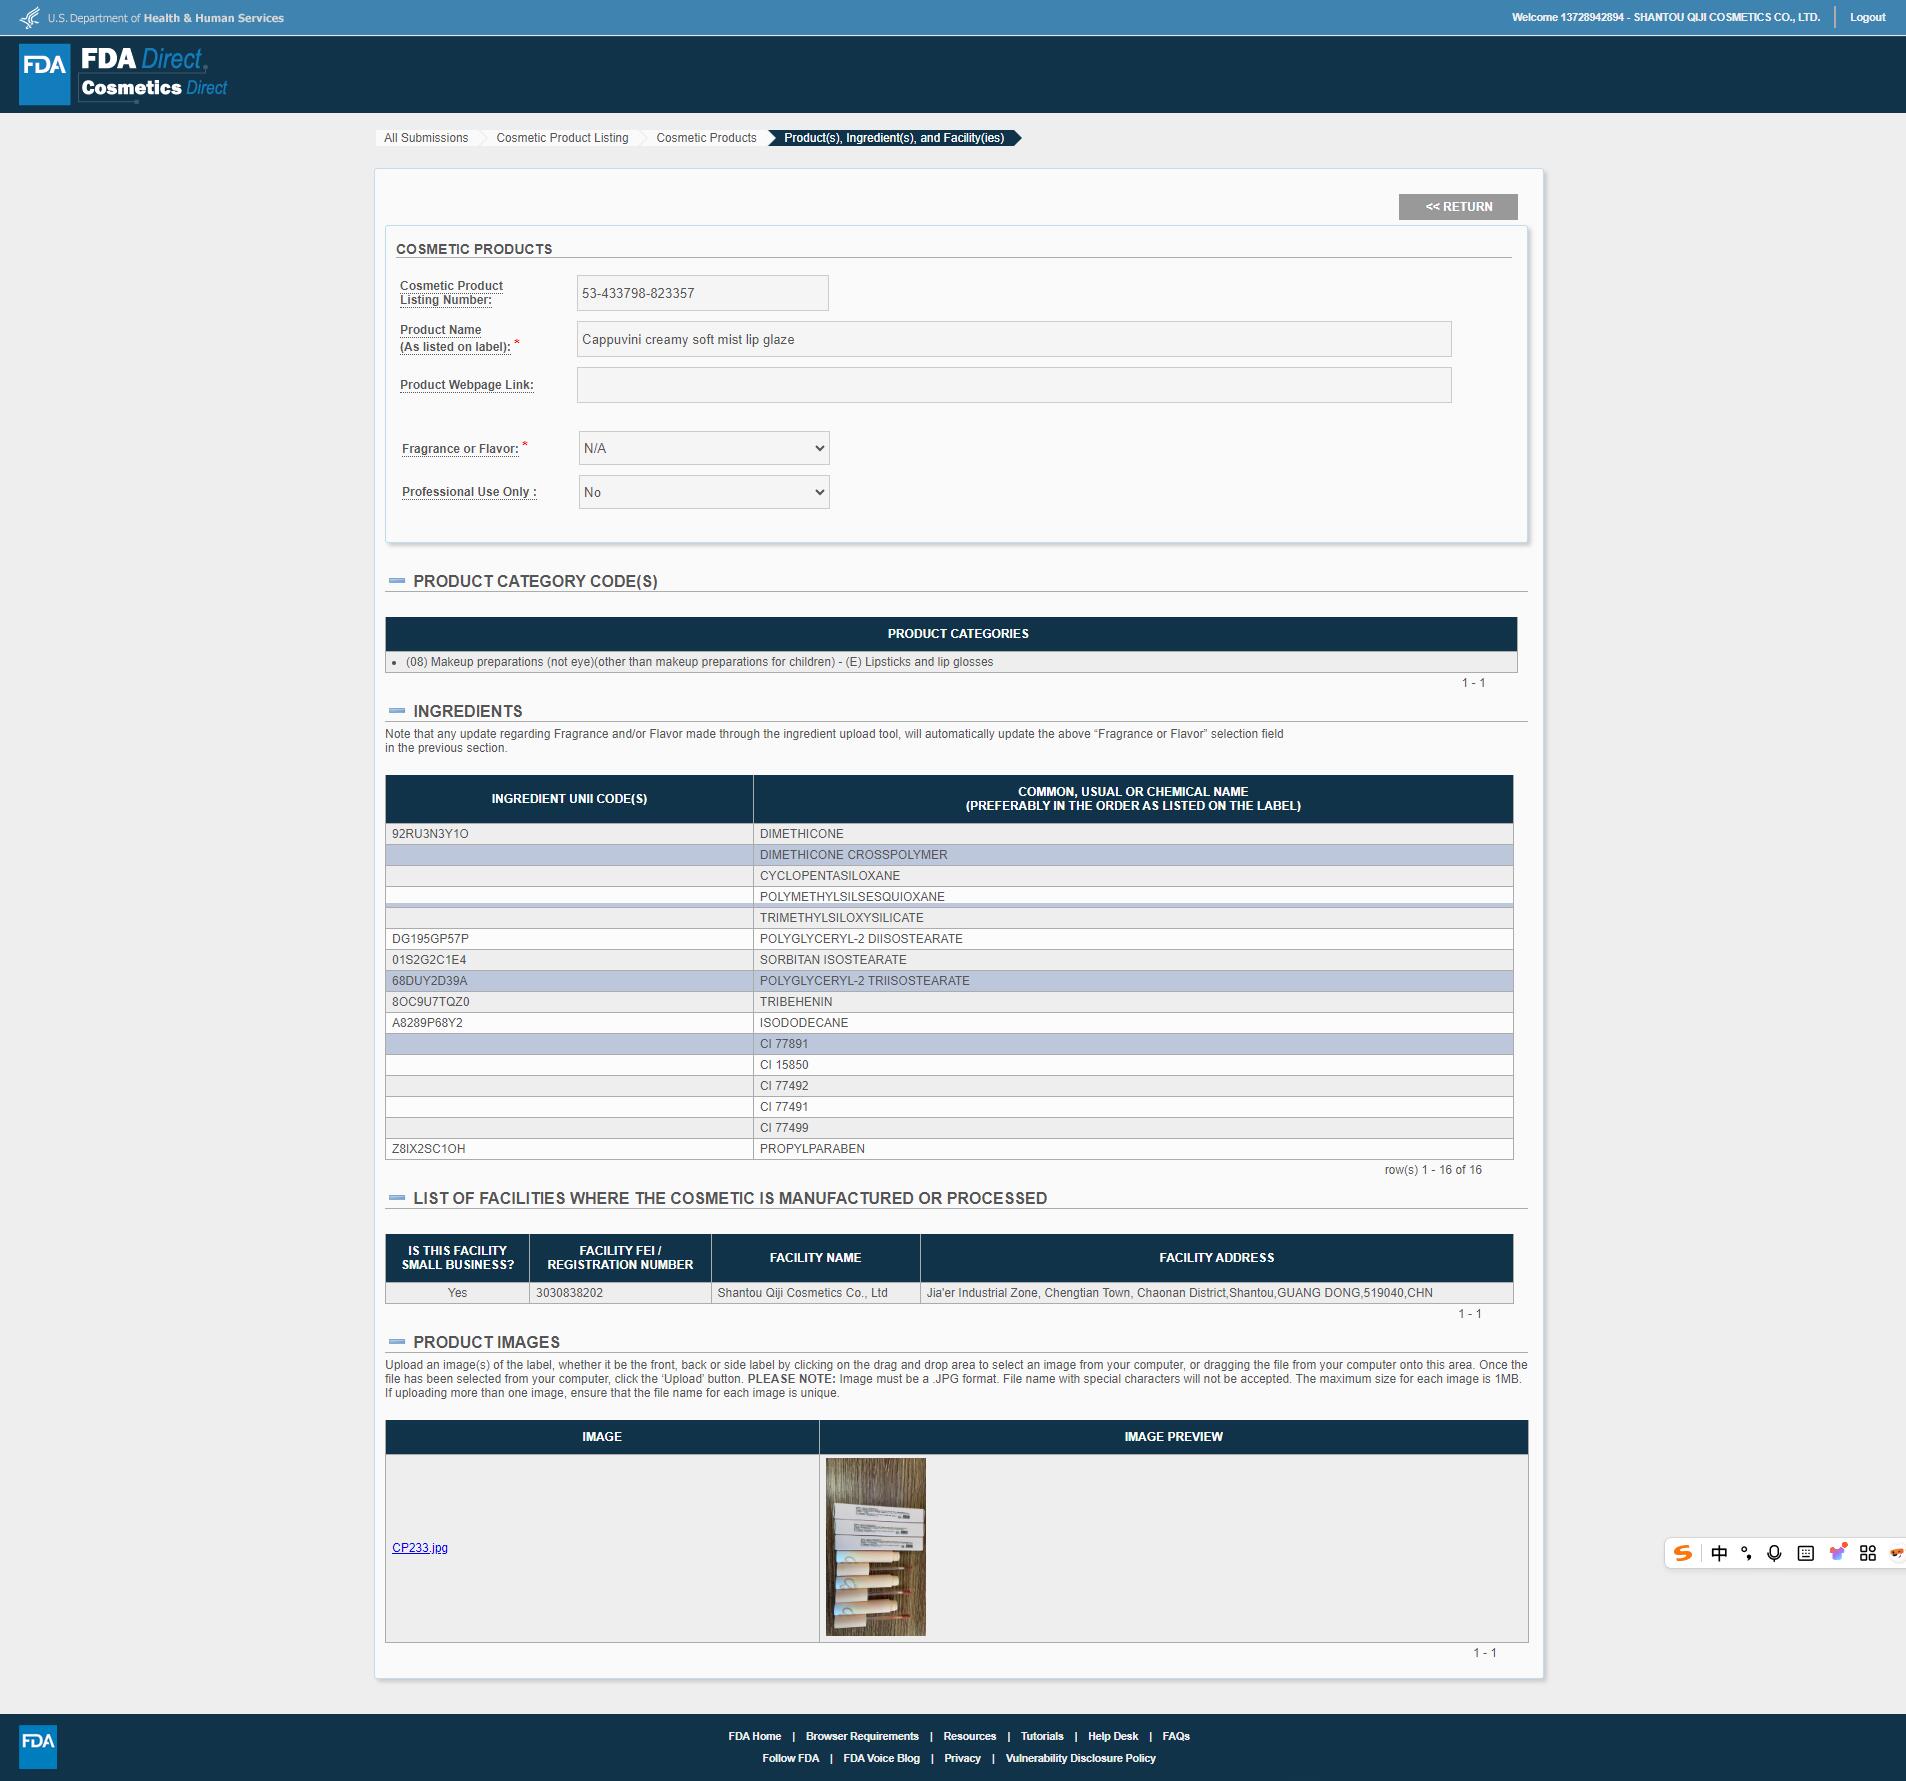Open the Professional Use Only dropdown
Viewport: 1906px width, 1781px height.
(x=704, y=492)
